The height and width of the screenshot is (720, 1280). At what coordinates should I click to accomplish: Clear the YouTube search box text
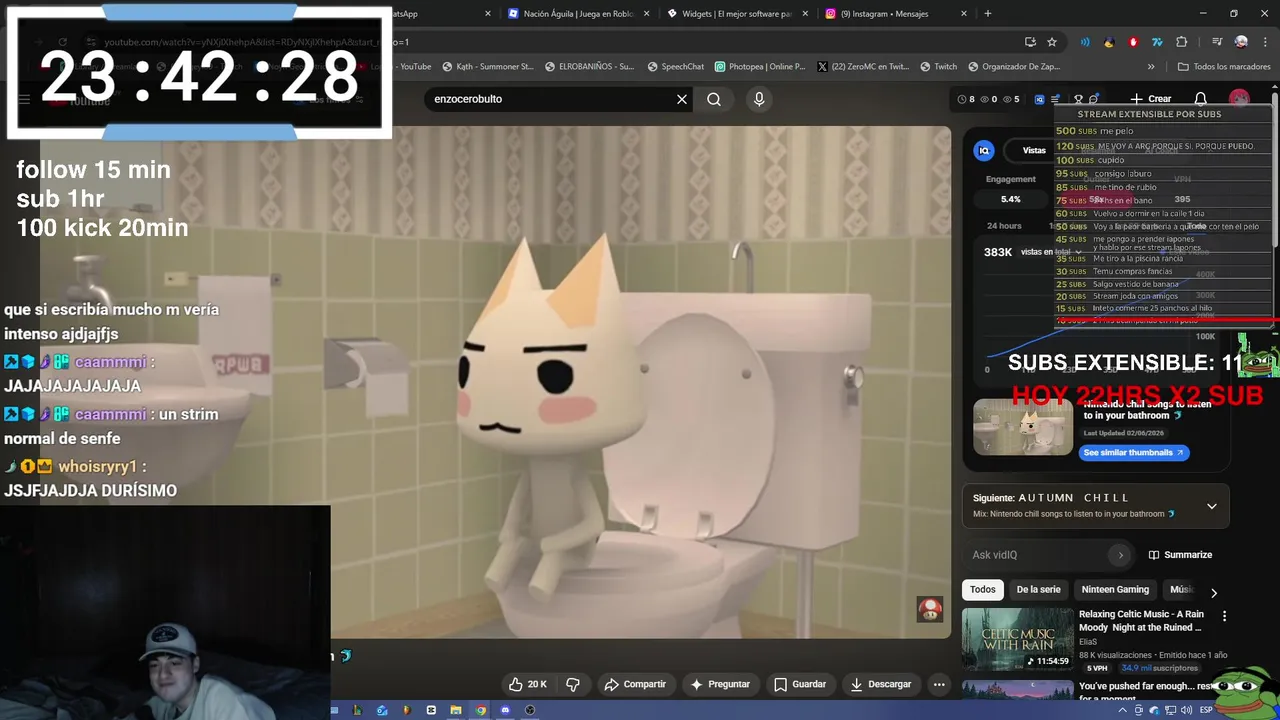(682, 99)
